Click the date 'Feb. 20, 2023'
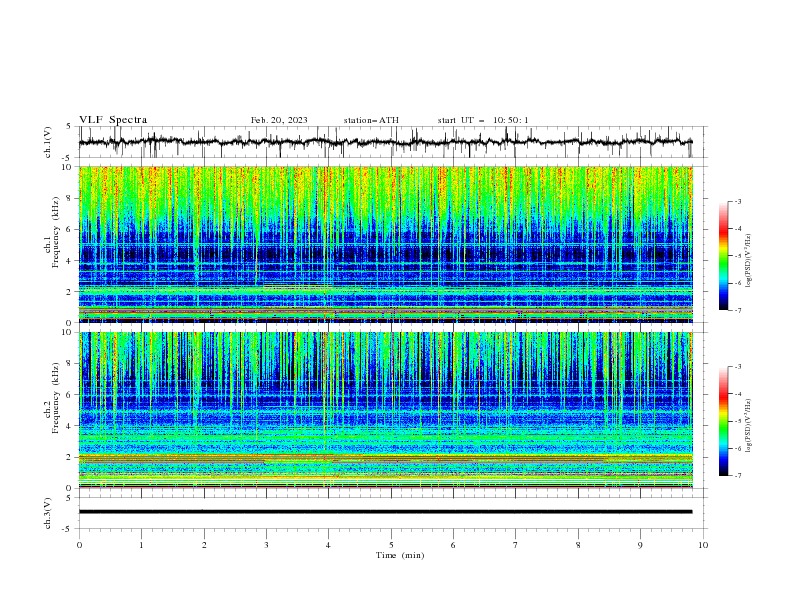Screen dimensions: 792x612 (279, 120)
